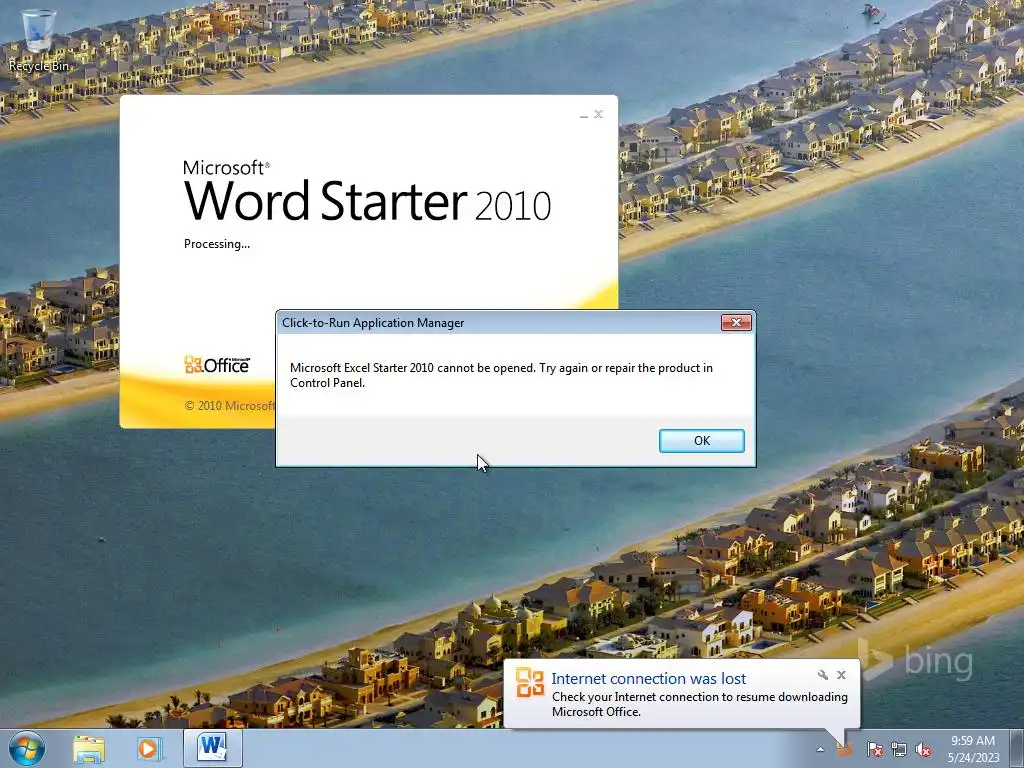Minimize the Word Starter 2010 splash window

(584, 115)
